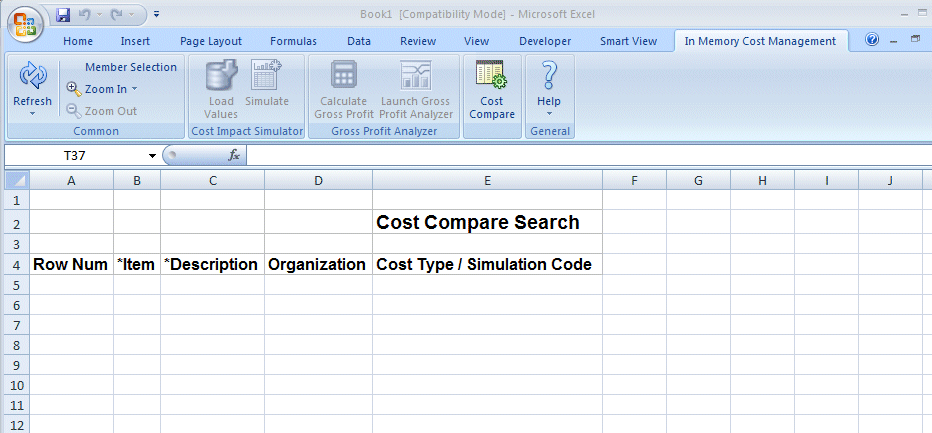
Task: Select row 8 header
Action: 17,346
